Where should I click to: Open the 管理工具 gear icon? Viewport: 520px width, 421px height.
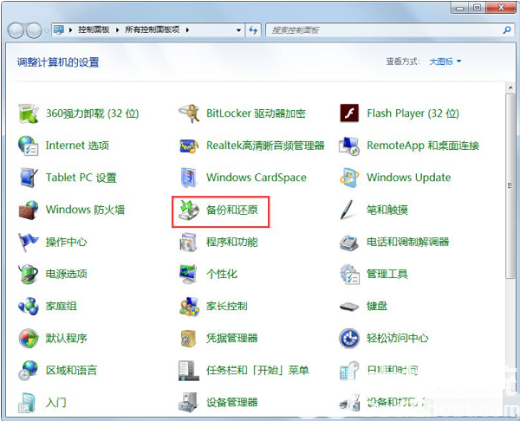[x=349, y=274]
